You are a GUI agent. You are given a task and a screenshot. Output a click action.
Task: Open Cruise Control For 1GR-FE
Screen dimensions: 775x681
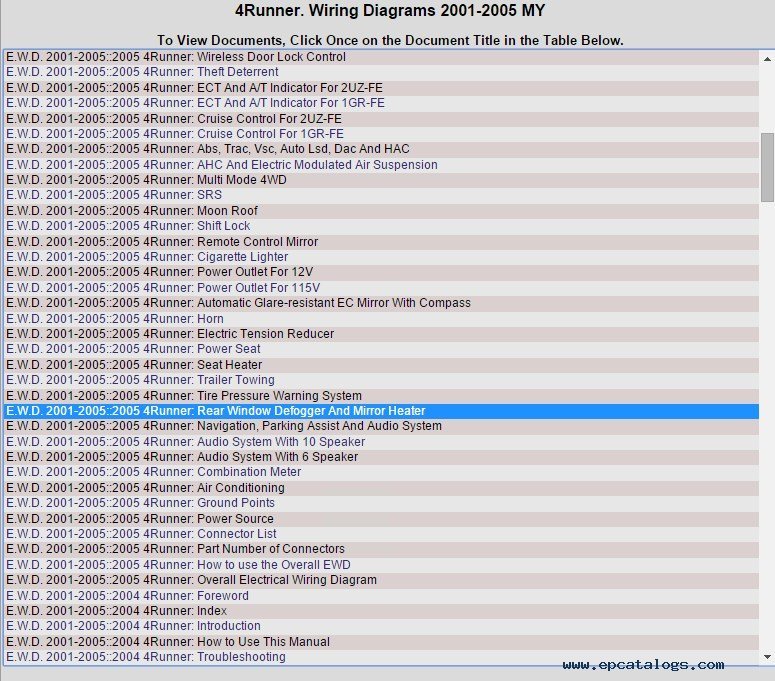[x=381, y=134]
